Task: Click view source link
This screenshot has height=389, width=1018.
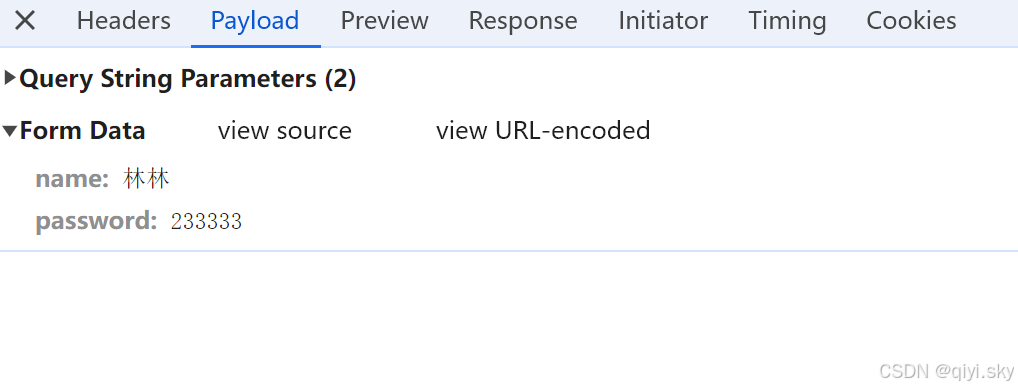Action: 284,131
